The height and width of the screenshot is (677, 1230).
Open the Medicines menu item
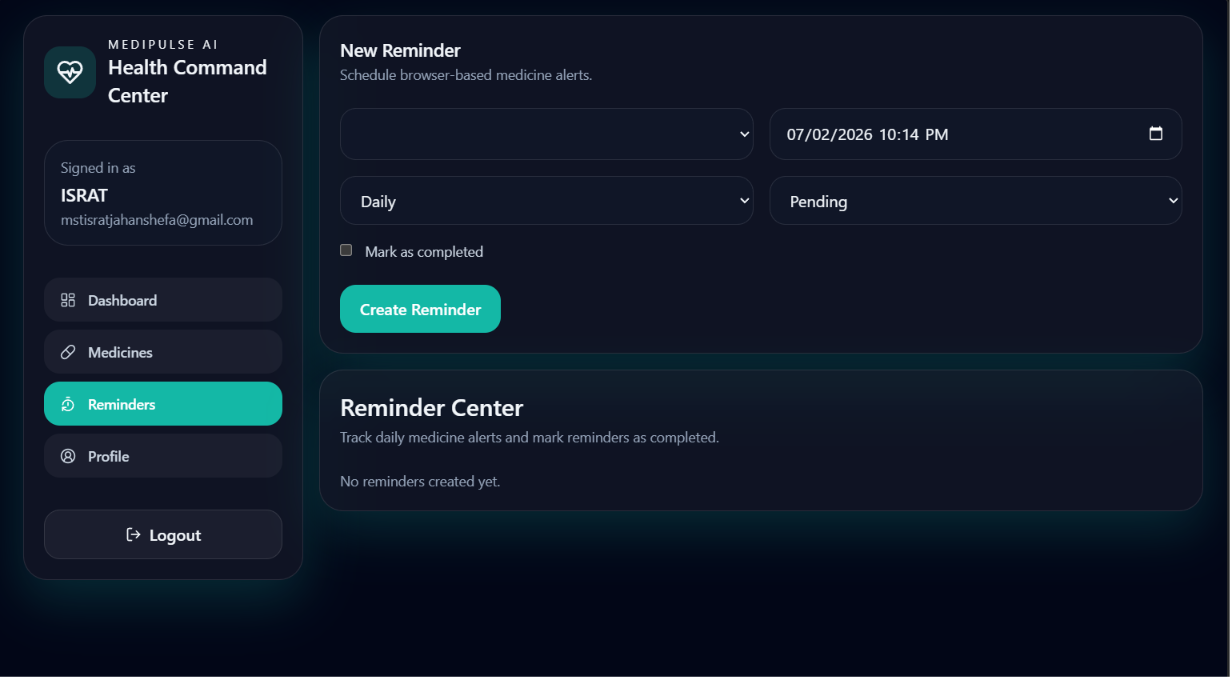(163, 352)
